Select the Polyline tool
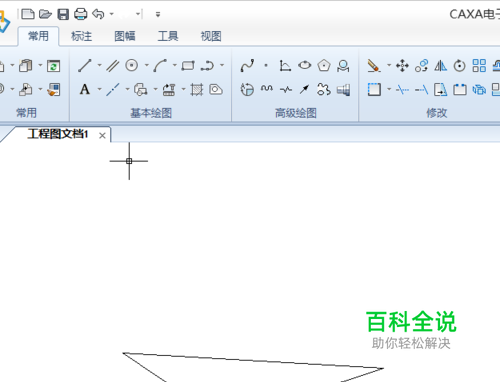 coord(207,65)
